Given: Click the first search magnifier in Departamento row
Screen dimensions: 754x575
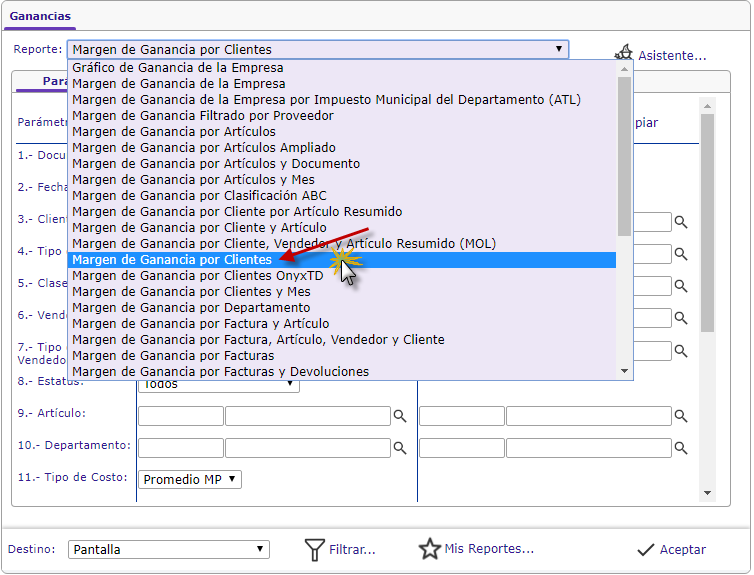Looking at the screenshot, I should [400, 448].
